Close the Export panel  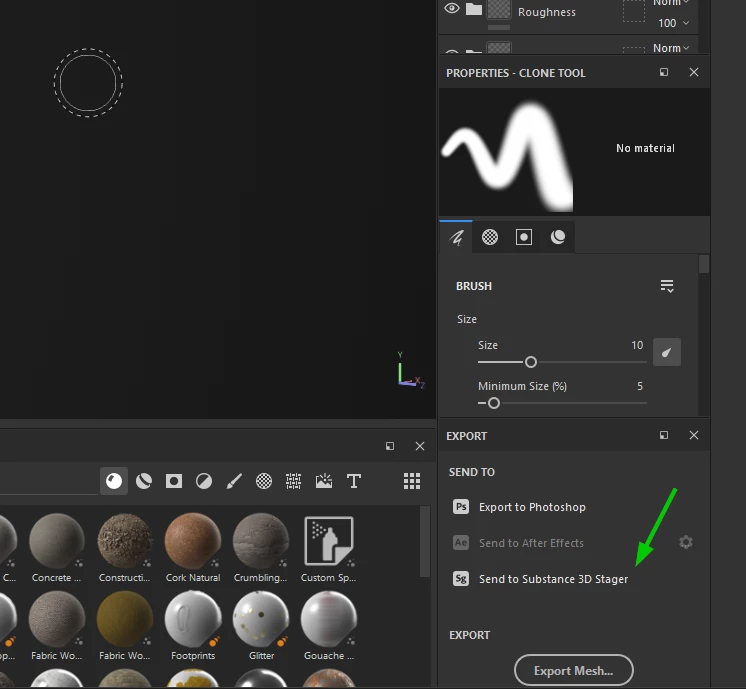[x=694, y=435]
